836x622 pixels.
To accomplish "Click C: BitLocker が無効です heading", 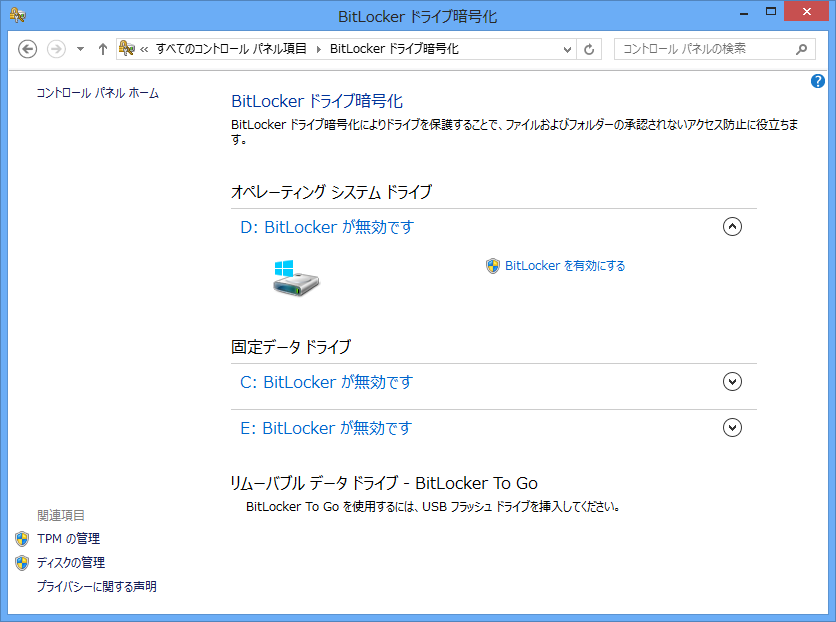I will point(326,382).
